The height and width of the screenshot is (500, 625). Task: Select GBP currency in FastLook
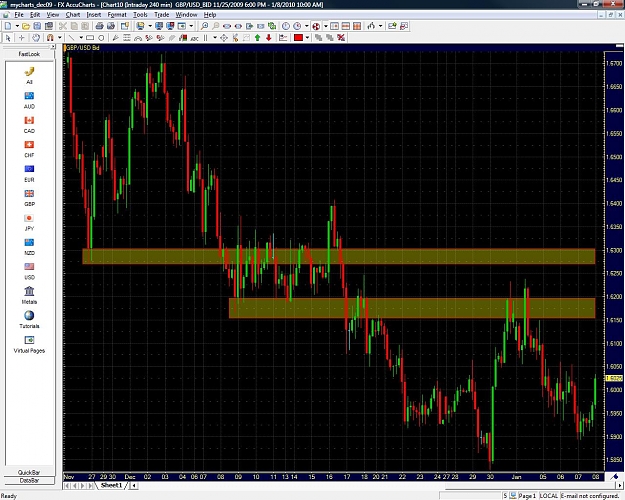(29, 197)
